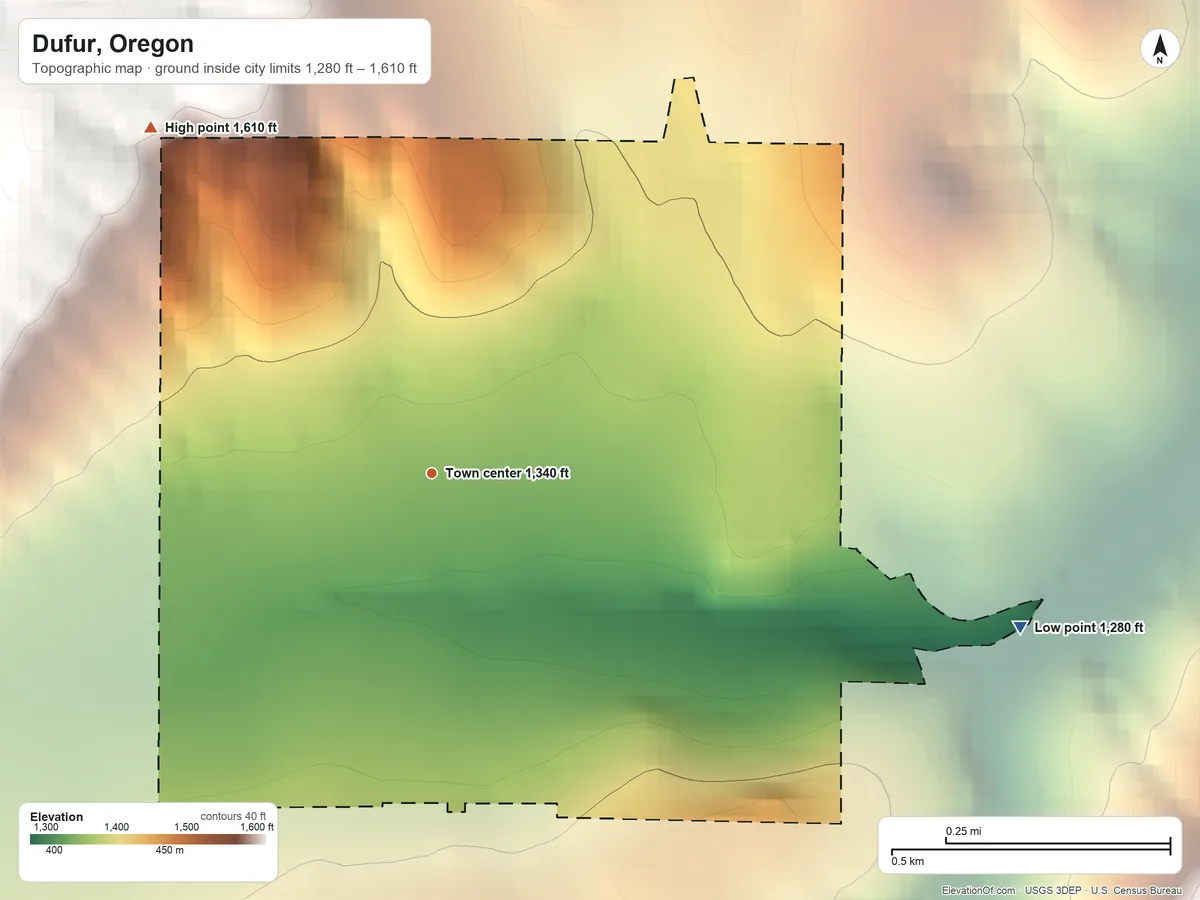This screenshot has height=900, width=1200.
Task: Click the '0.25 mi' scale bar label
Action: (964, 831)
